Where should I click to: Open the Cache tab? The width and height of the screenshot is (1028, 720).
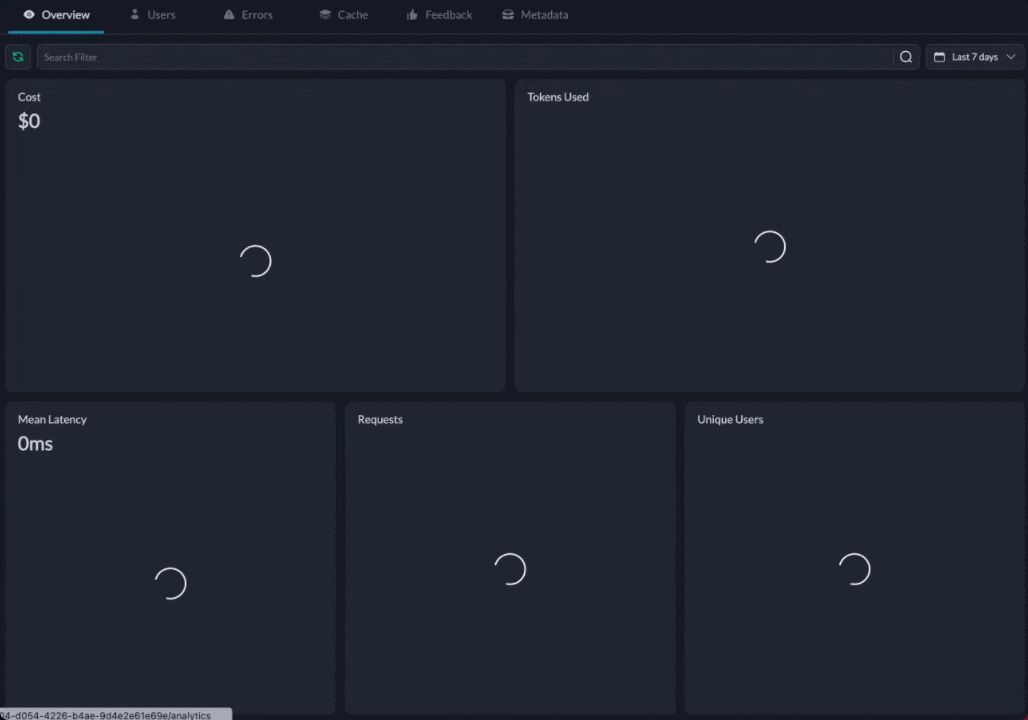(x=352, y=15)
